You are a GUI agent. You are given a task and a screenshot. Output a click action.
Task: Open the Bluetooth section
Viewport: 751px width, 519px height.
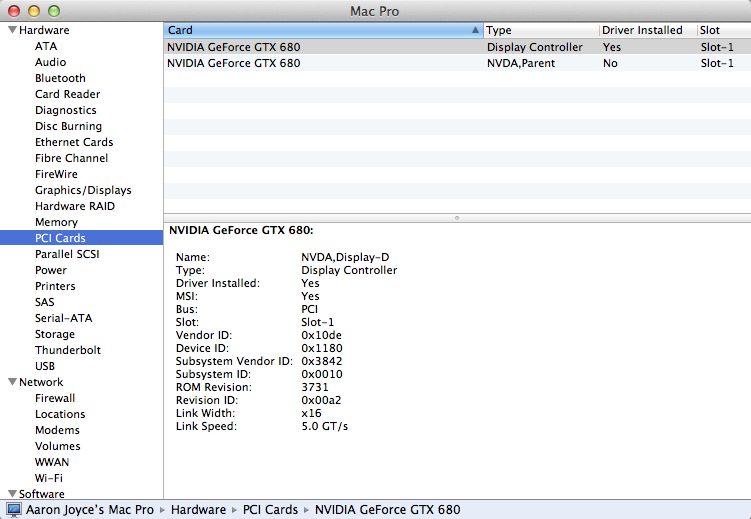(60, 78)
